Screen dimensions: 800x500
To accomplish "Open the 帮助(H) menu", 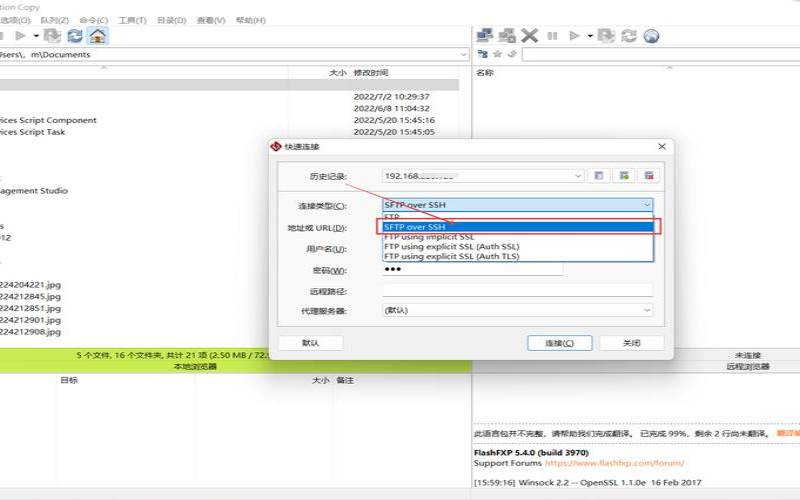I will (x=251, y=20).
